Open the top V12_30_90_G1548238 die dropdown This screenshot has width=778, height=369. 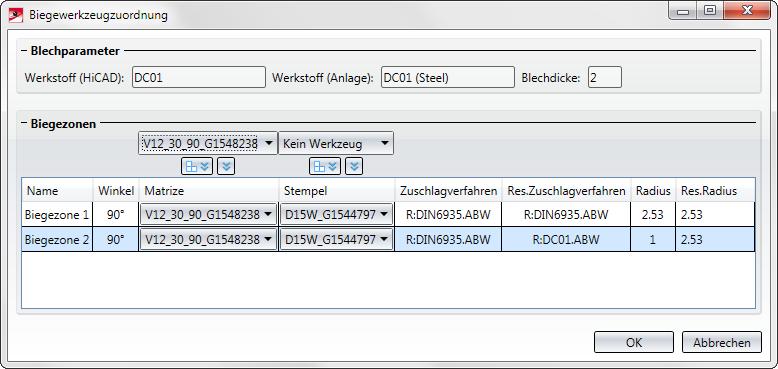pyautogui.click(x=207, y=143)
